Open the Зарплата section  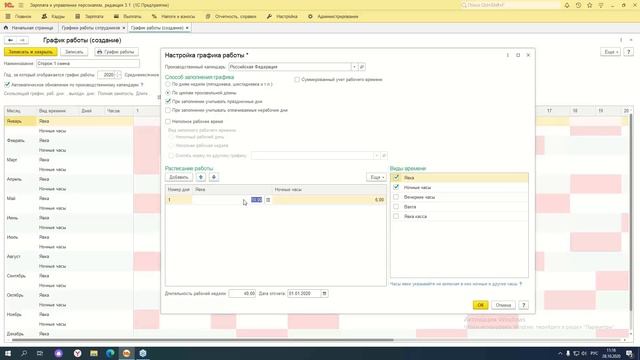(x=90, y=16)
